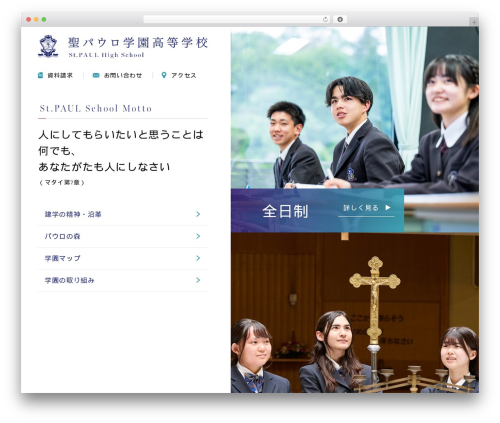The width and height of the screenshot is (500, 423).
Task: Open the 資料請求 link
Action: pyautogui.click(x=60, y=75)
